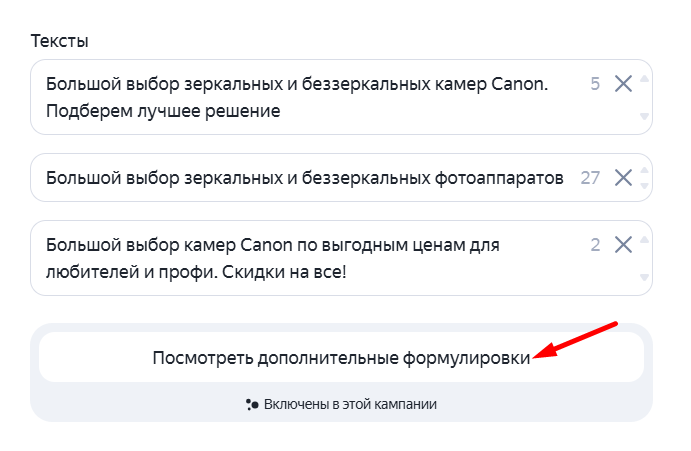This screenshot has width=691, height=451.
Task: Focus the first text field mentioning Подберем лучшее решение
Action: click(x=300, y=97)
